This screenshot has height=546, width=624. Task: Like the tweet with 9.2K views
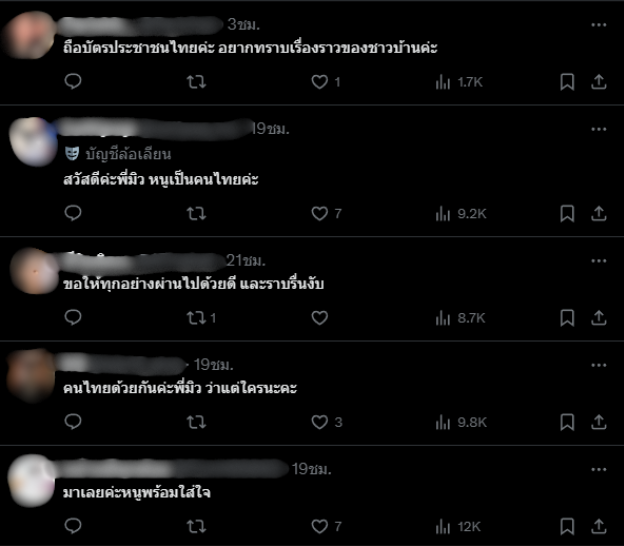tap(320, 214)
